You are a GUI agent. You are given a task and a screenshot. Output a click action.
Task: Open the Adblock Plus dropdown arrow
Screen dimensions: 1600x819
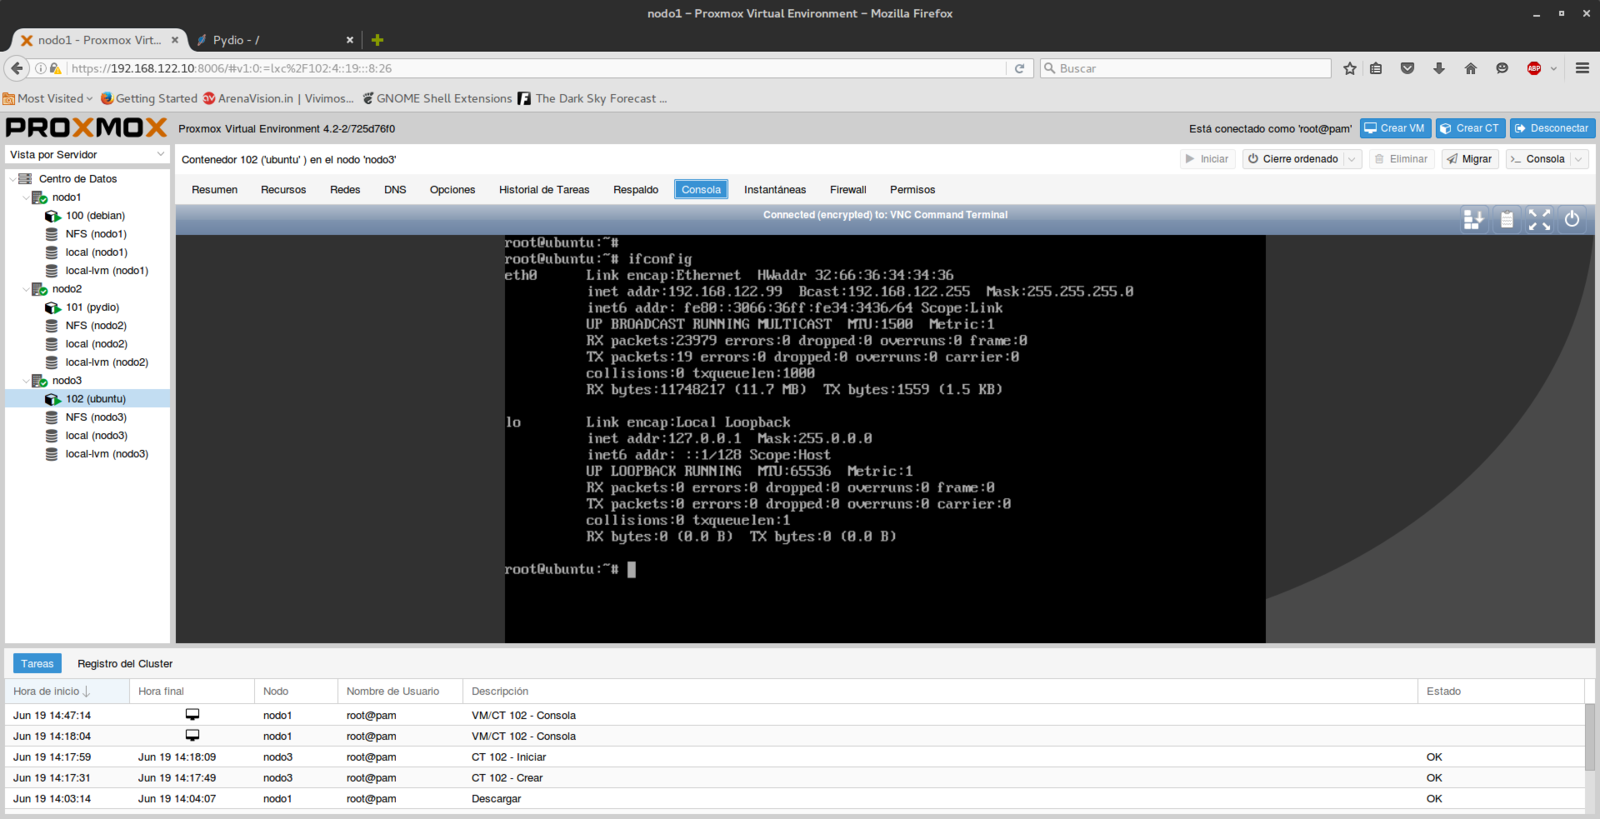(x=1553, y=68)
